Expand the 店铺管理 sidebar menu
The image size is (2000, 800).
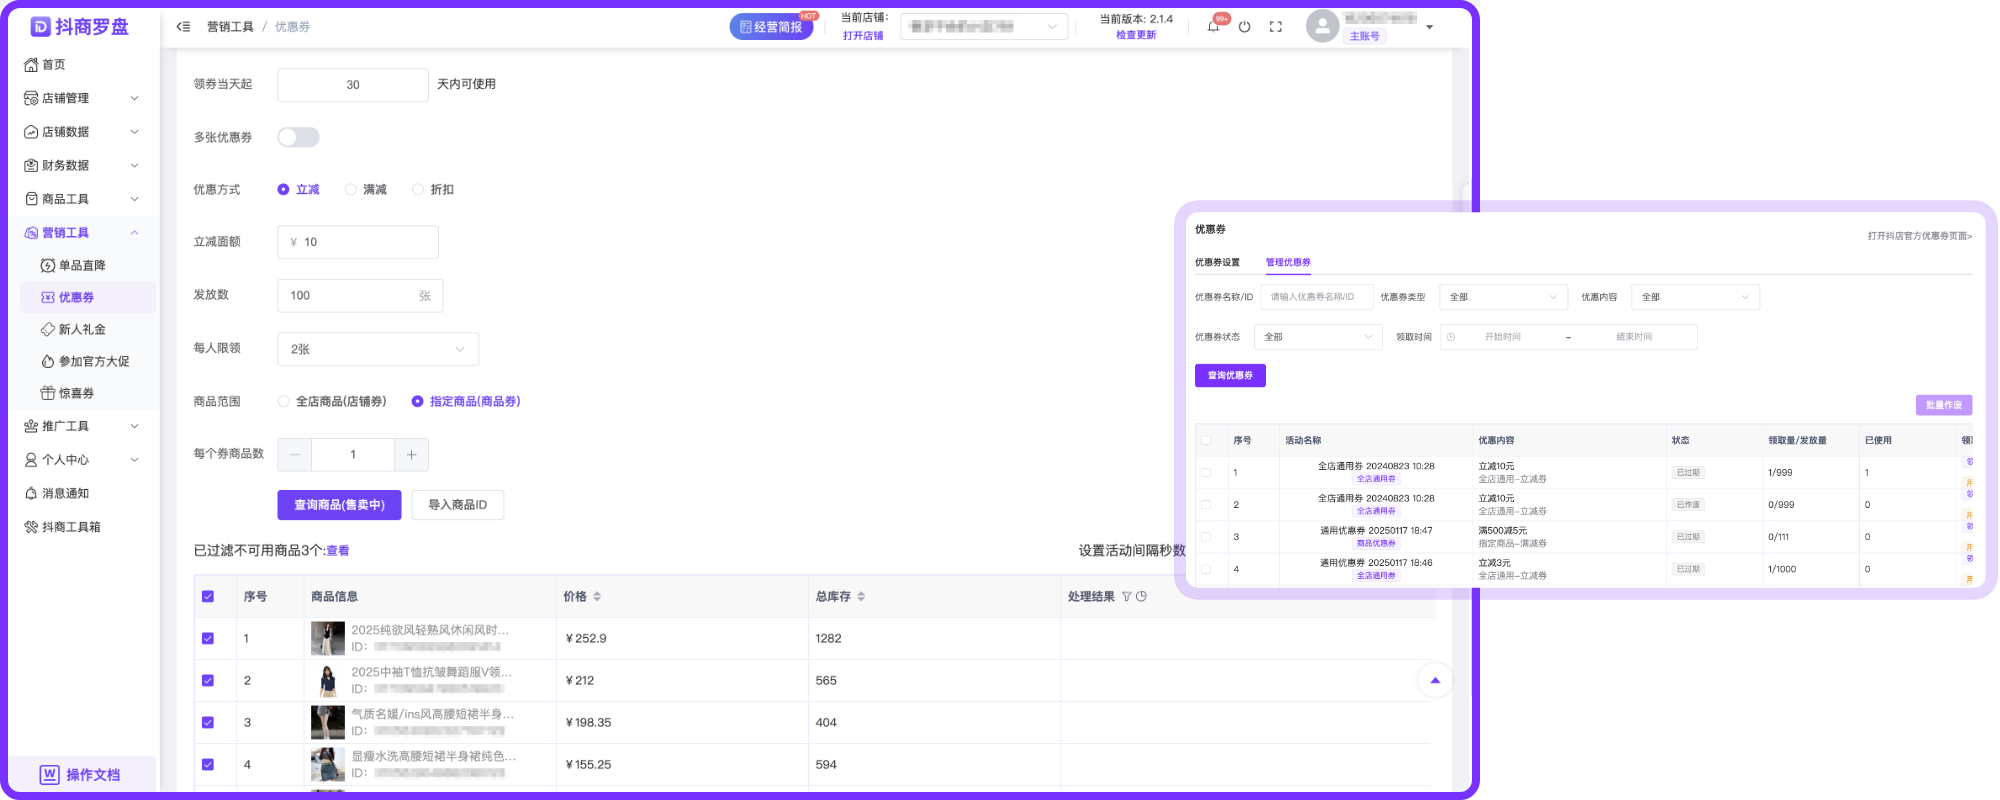(x=80, y=98)
